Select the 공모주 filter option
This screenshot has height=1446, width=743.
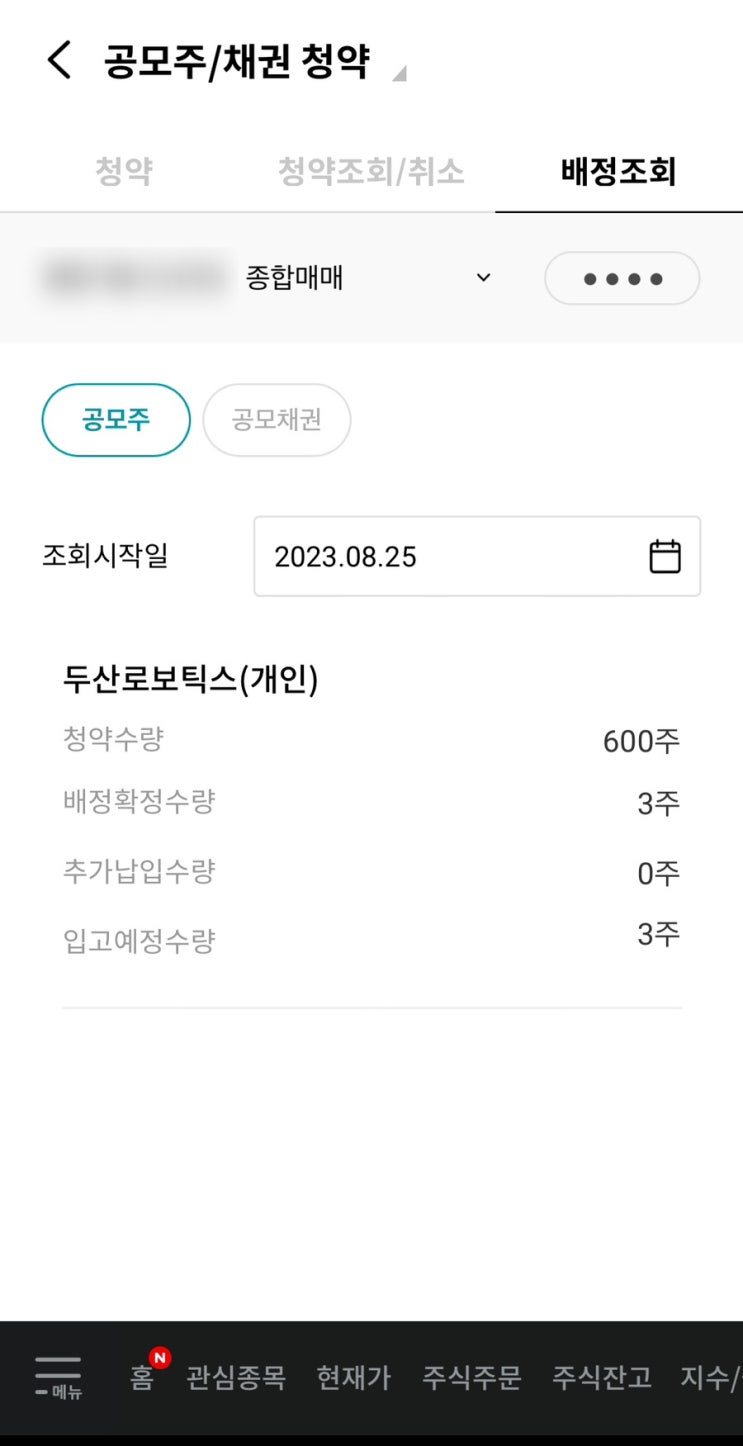pos(116,420)
